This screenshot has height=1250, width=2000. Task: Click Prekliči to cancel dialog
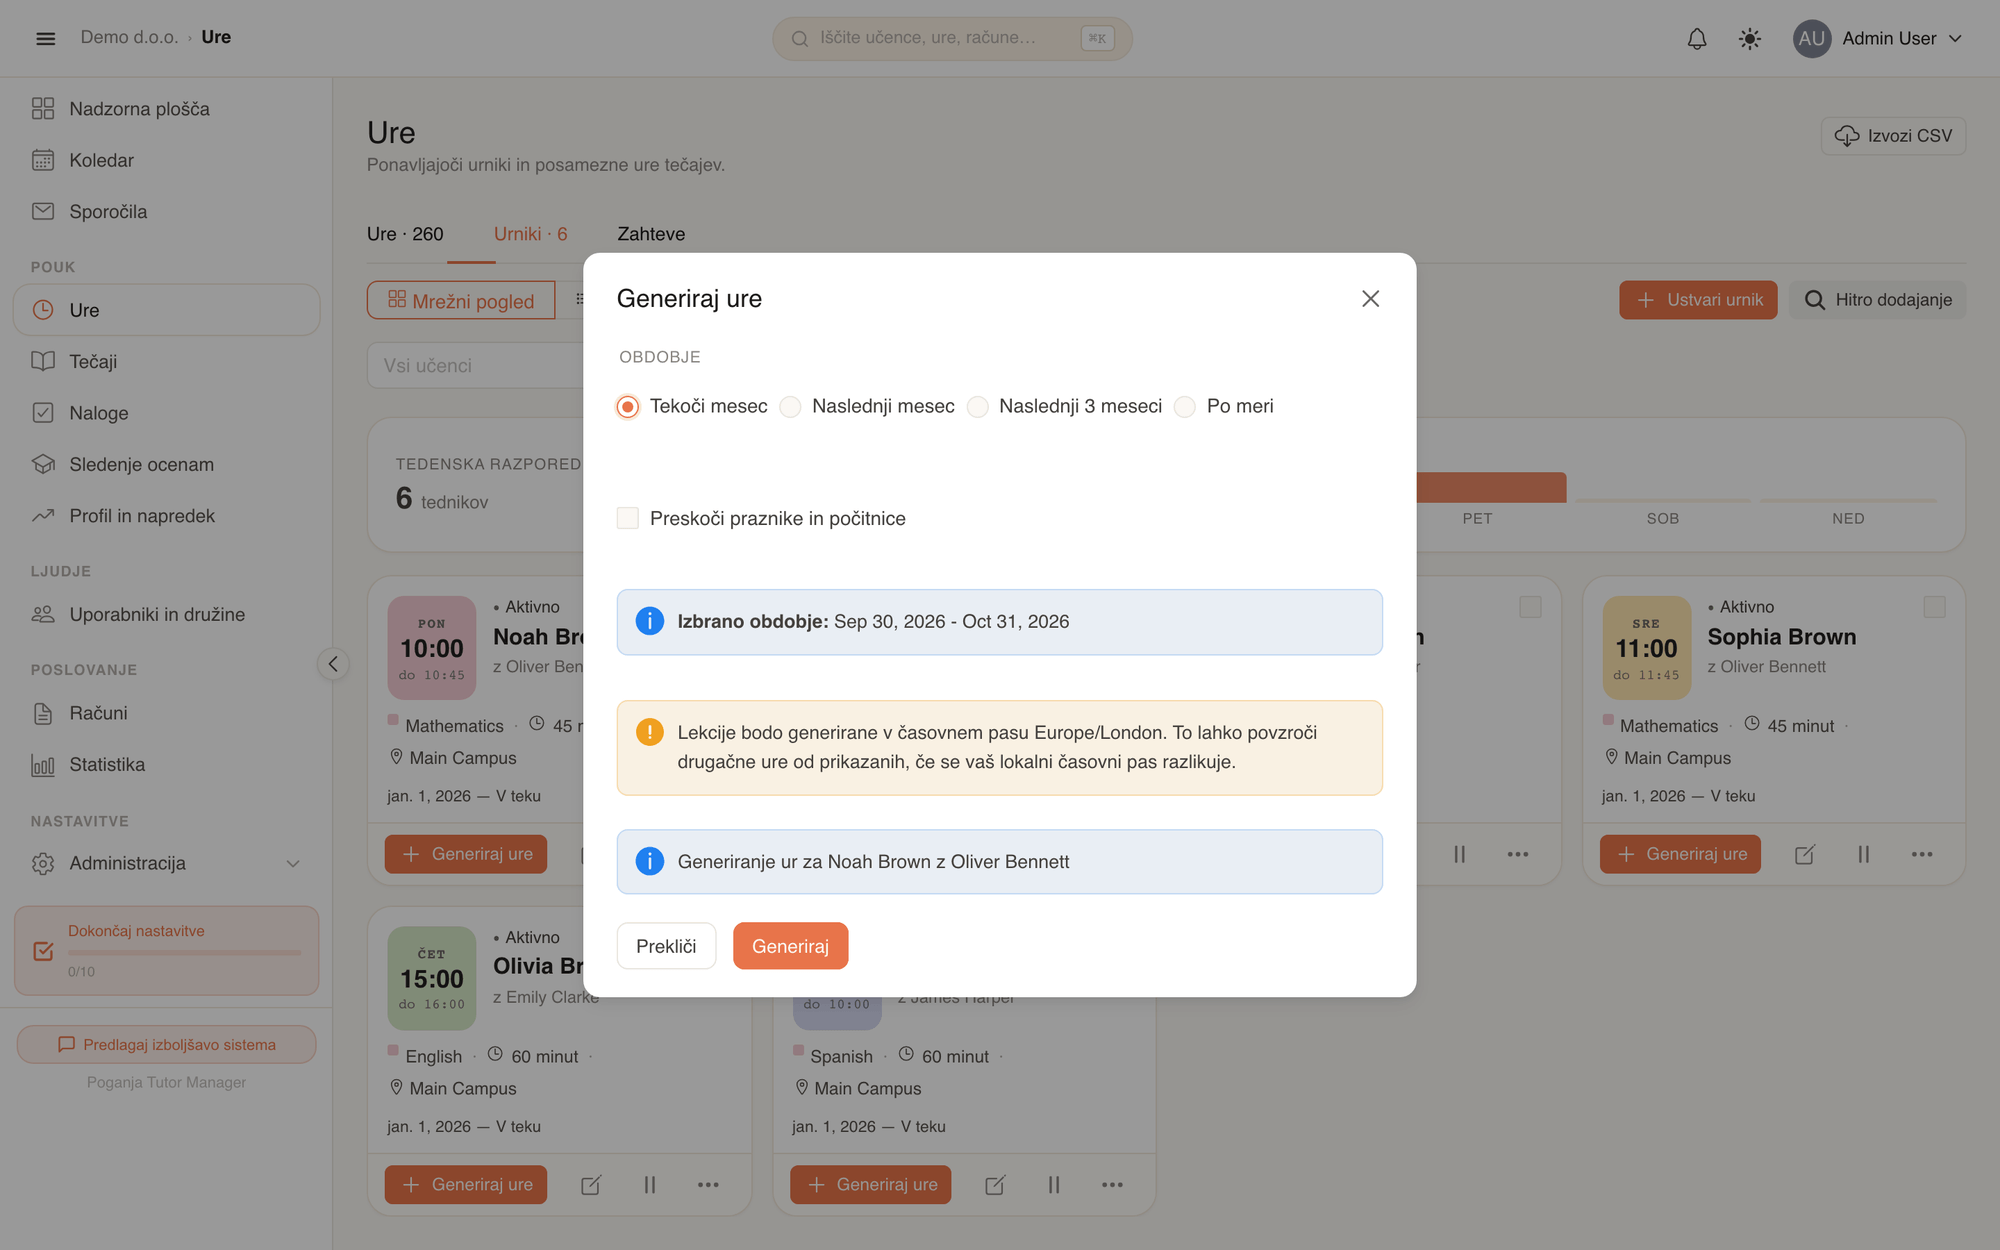click(x=666, y=946)
